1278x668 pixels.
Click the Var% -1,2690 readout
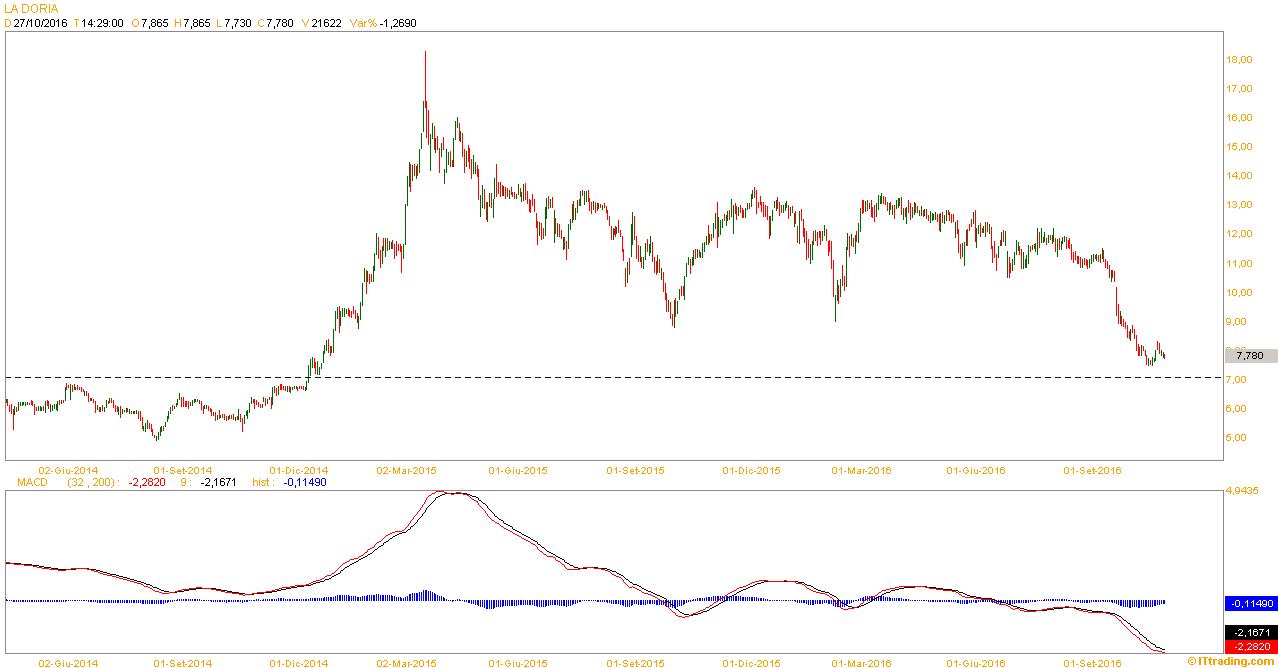coord(383,23)
